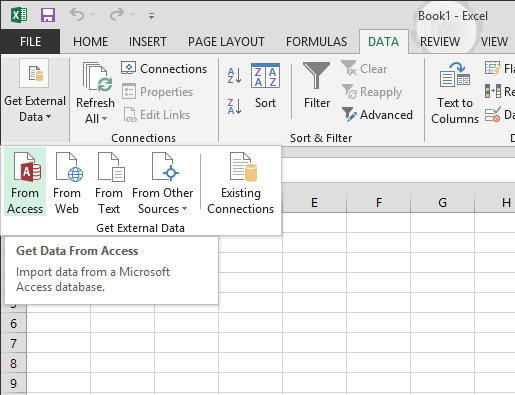Click the Excel application icon
515x395 pixels.
[19, 15]
